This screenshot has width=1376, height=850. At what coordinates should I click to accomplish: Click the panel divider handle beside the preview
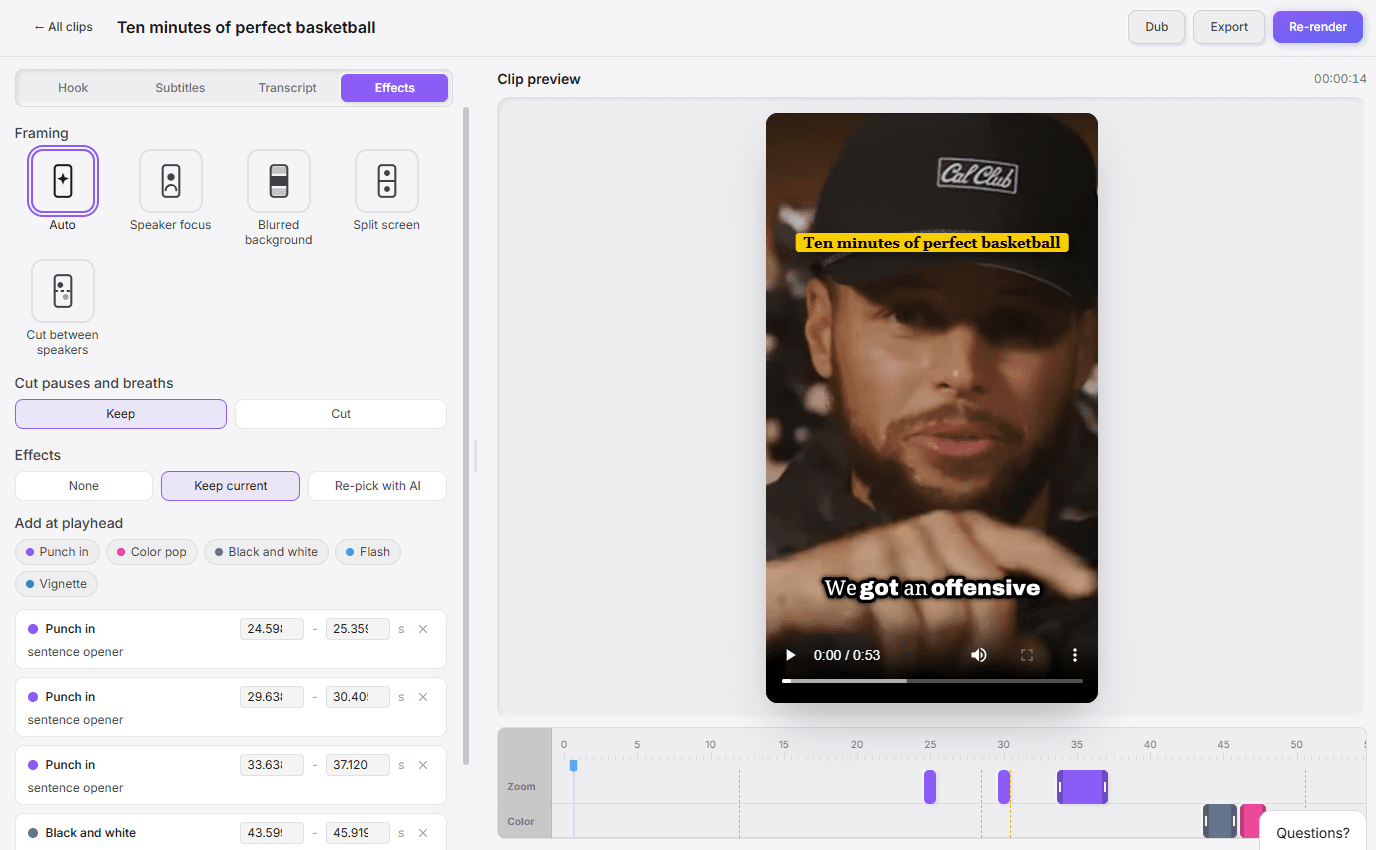(x=475, y=456)
